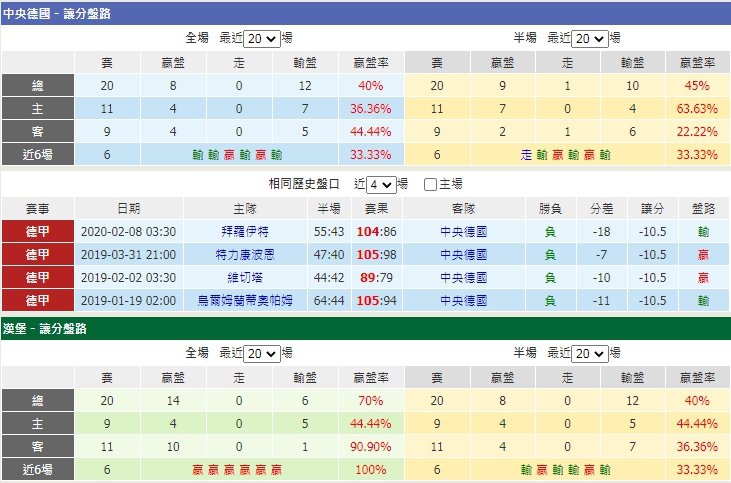Image resolution: width=731 pixels, height=483 pixels.
Task: Click 漢堡 half-time away win rate 36.36%
Action: point(697,447)
